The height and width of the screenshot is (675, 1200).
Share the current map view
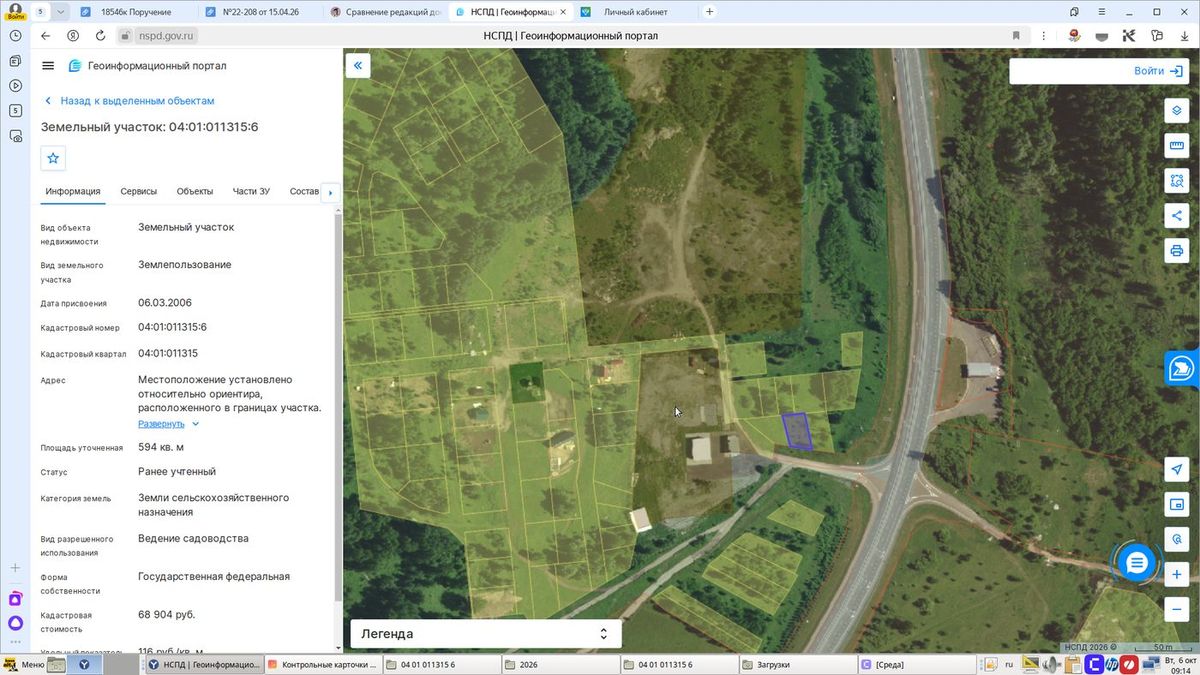pos(1176,215)
